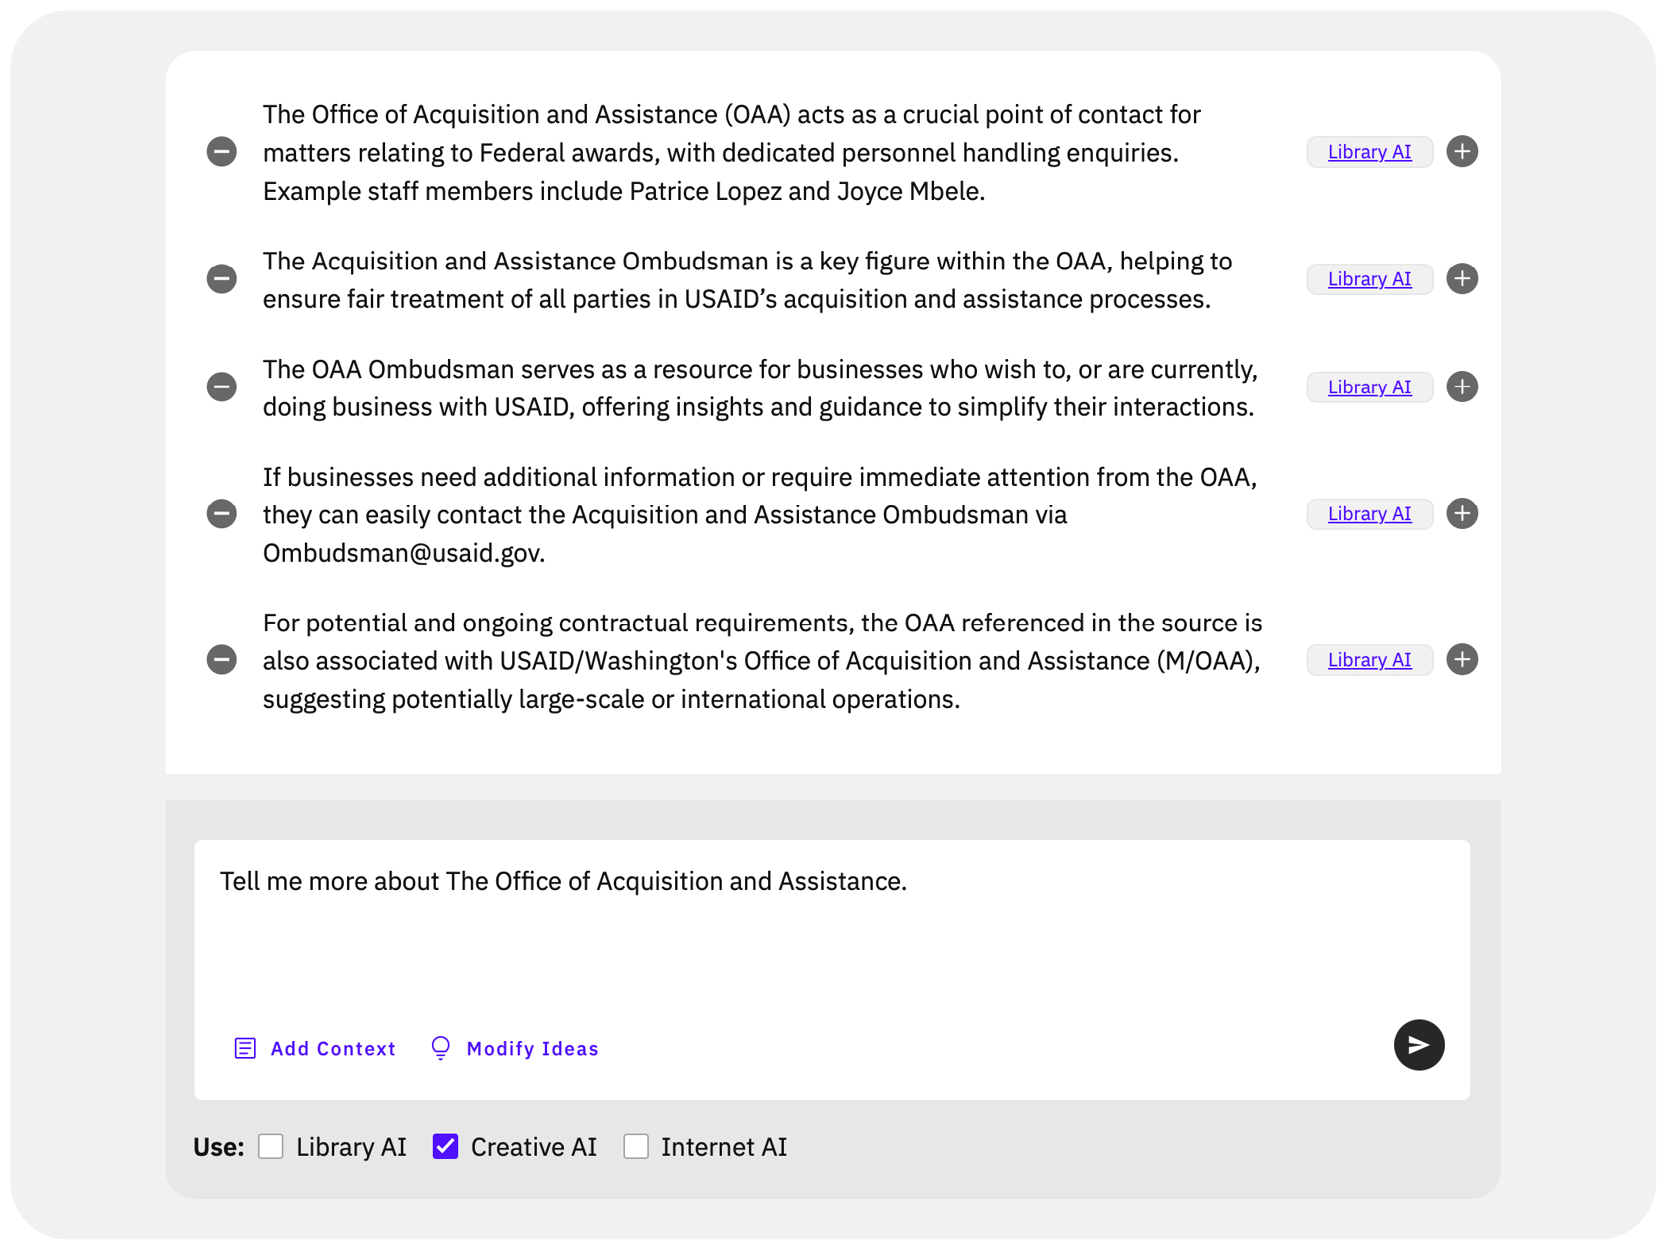The width and height of the screenshot is (1667, 1250).
Task: Add the 'require immediate attention' idea
Action: (x=1462, y=514)
